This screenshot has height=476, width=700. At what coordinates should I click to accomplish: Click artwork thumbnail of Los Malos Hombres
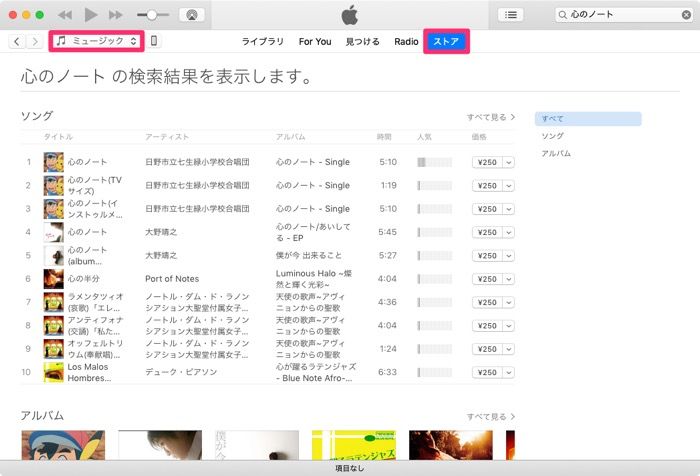pyautogui.click(x=54, y=372)
